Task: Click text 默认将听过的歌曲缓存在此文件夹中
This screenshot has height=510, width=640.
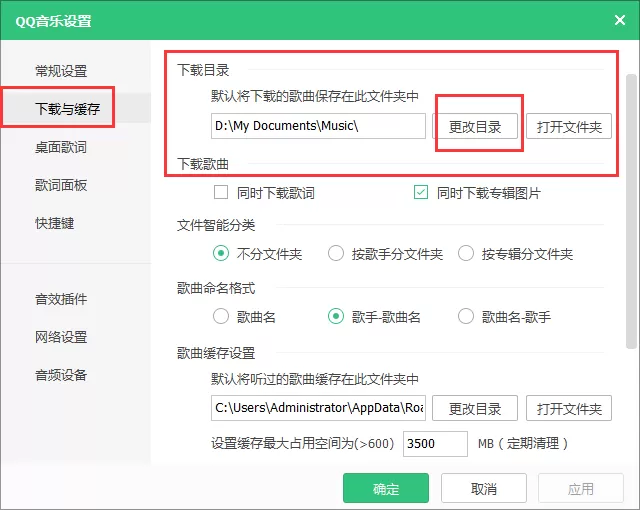Action: [x=315, y=379]
